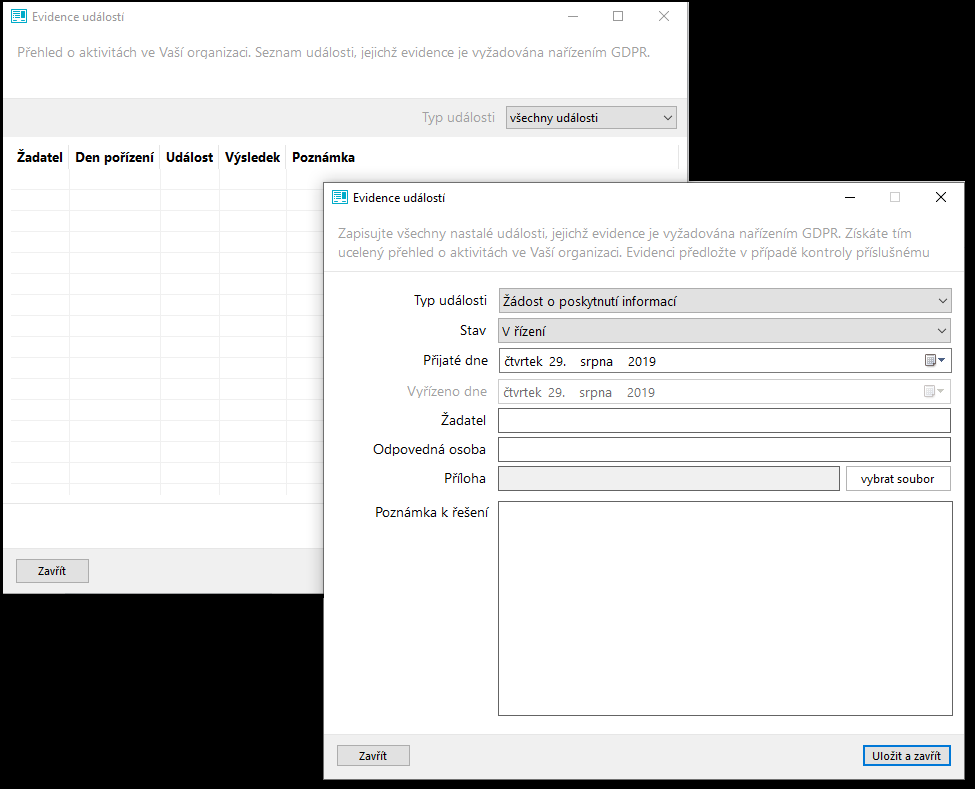Image resolution: width=975 pixels, height=789 pixels.
Task: Click the Poznámka k řešení text area
Action: click(x=725, y=609)
